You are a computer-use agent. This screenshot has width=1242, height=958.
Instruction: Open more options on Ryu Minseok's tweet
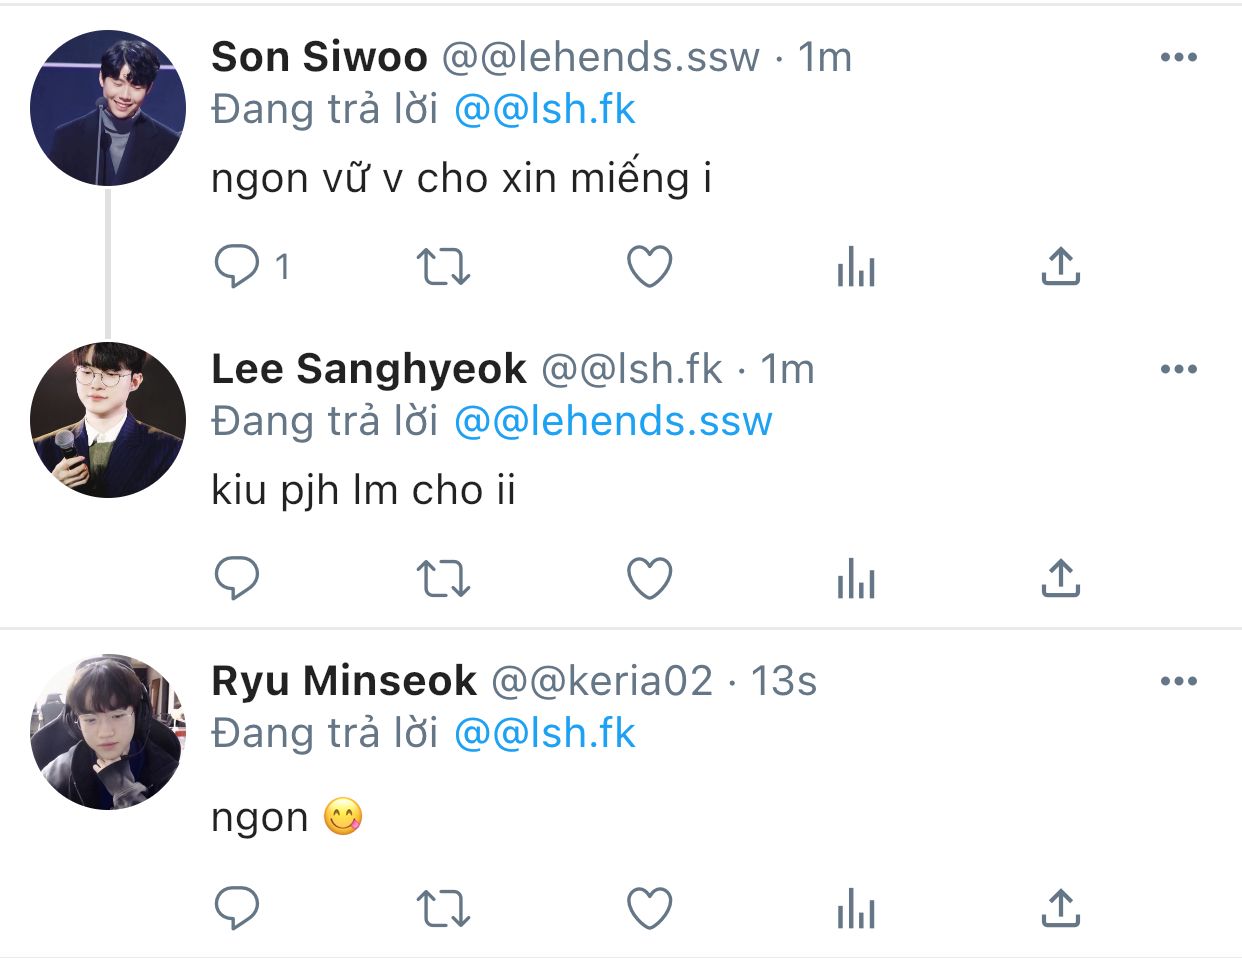(1179, 681)
